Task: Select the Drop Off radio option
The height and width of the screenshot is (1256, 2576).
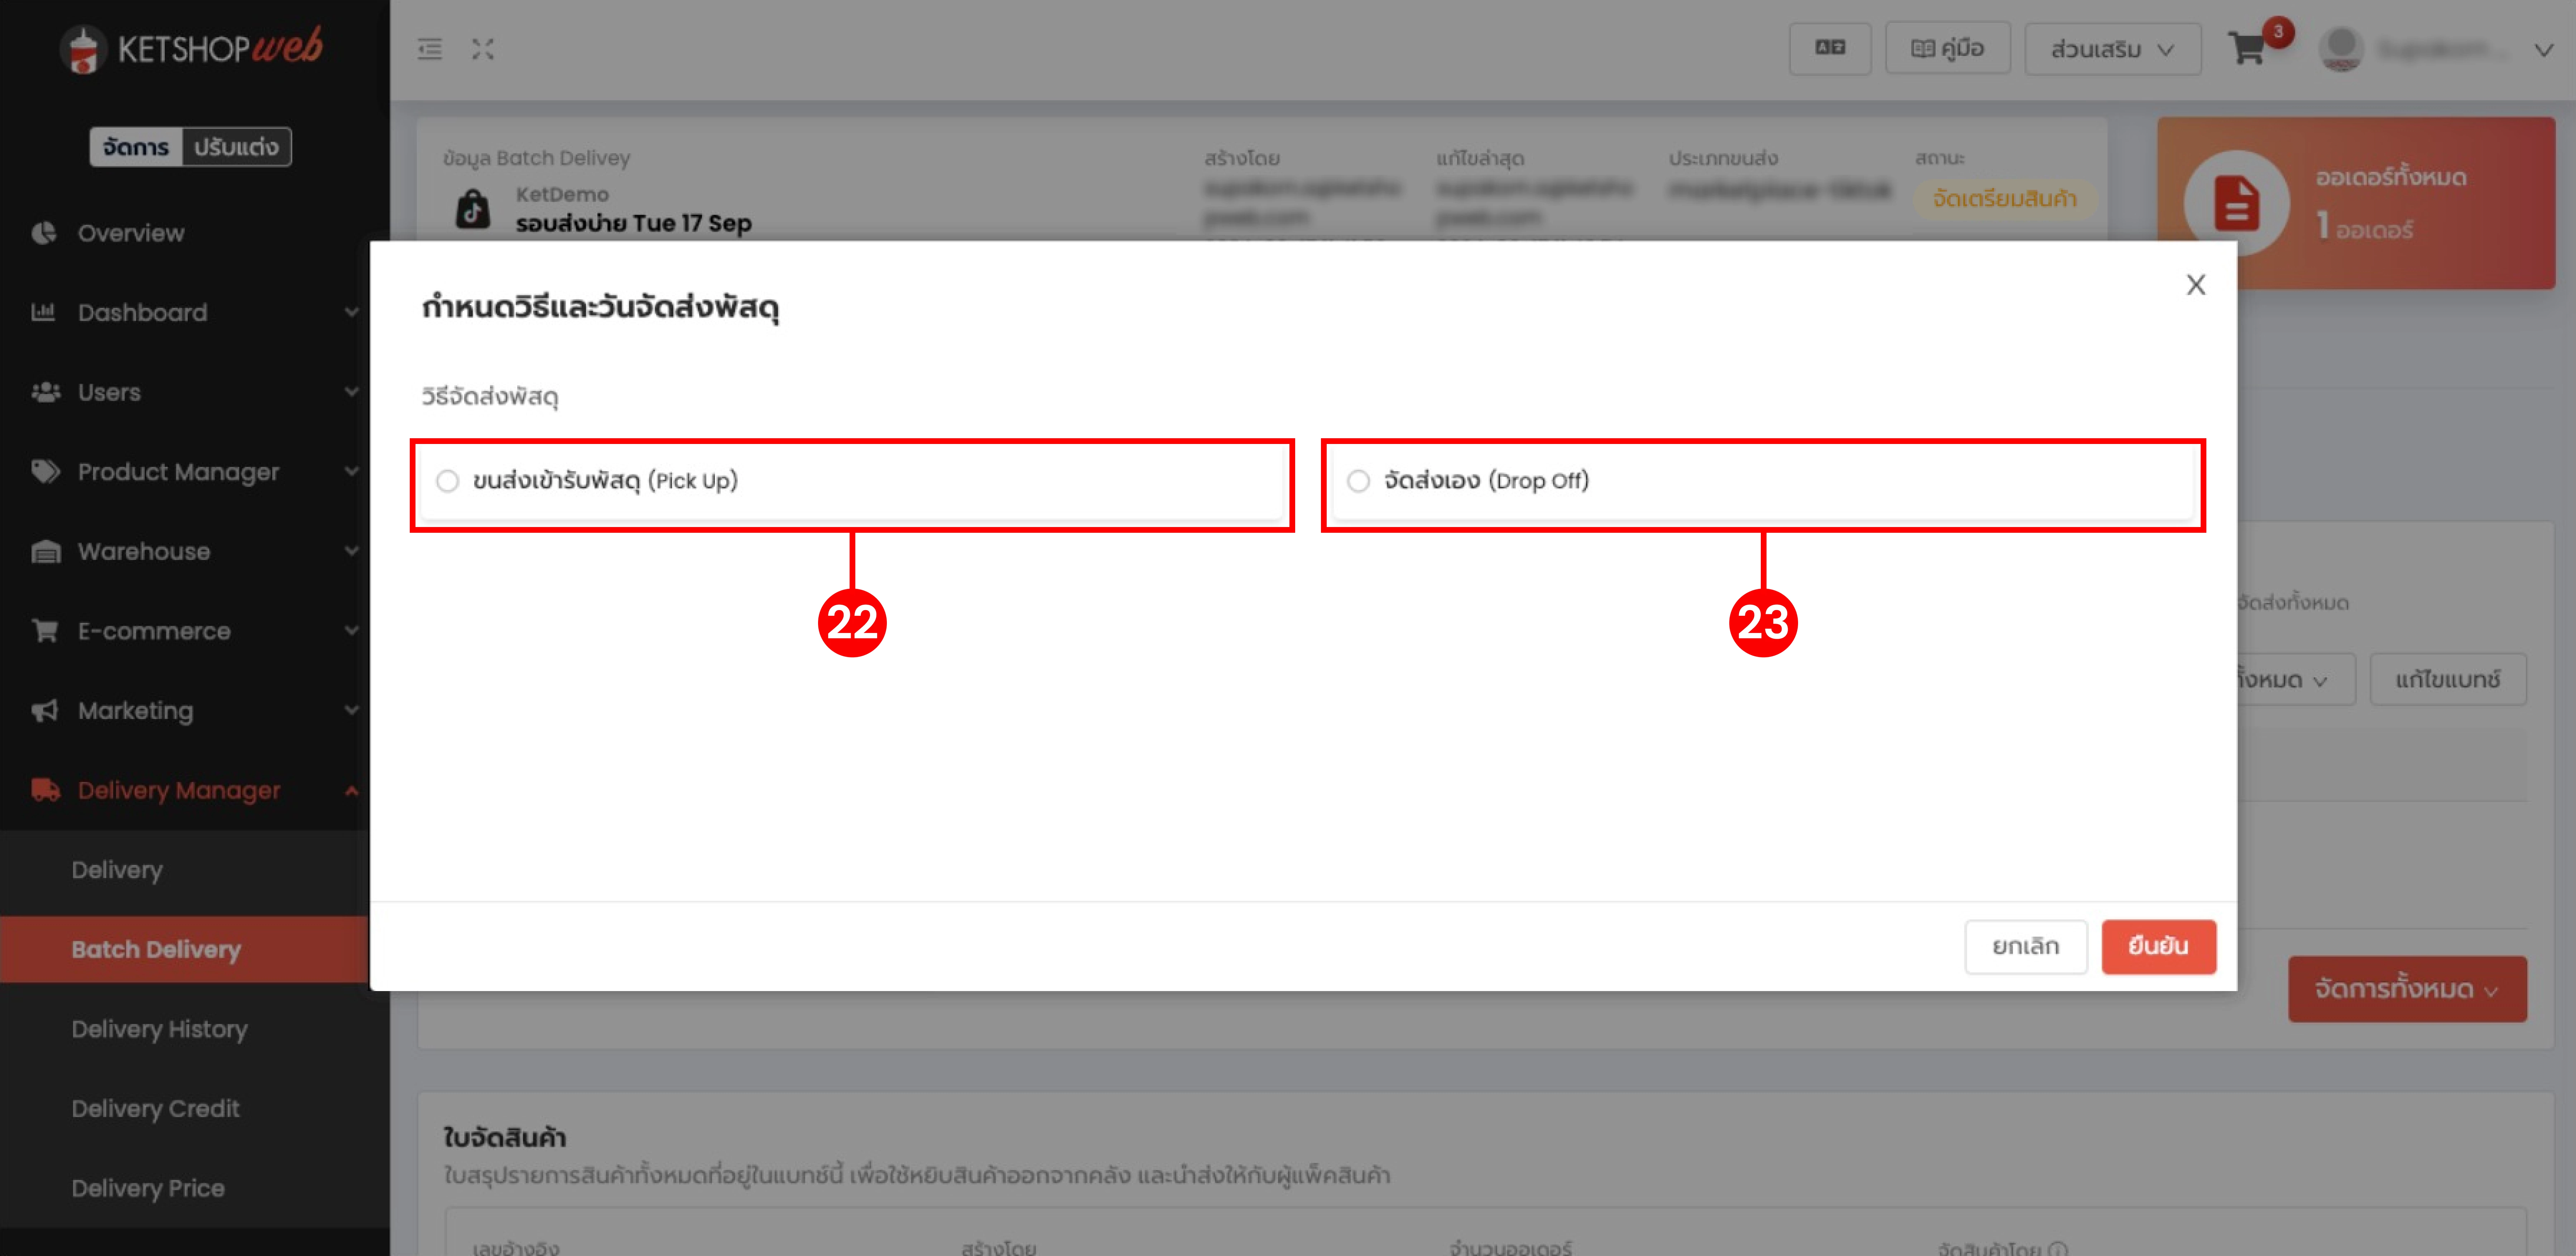Action: 1358,481
